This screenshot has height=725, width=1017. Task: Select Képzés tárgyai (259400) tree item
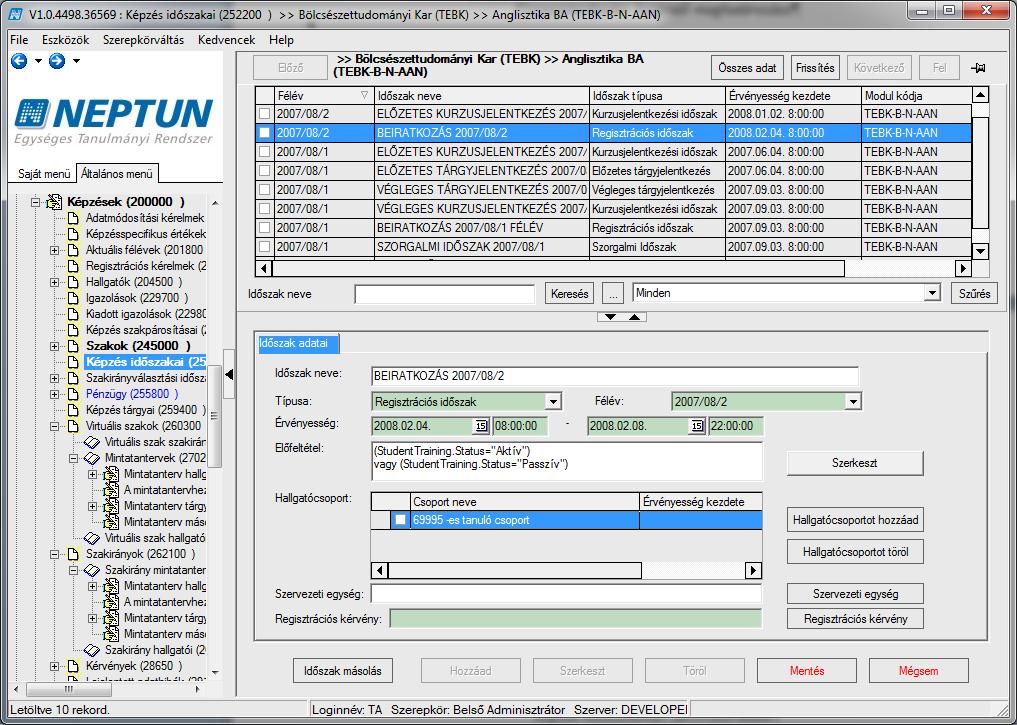coord(145,410)
